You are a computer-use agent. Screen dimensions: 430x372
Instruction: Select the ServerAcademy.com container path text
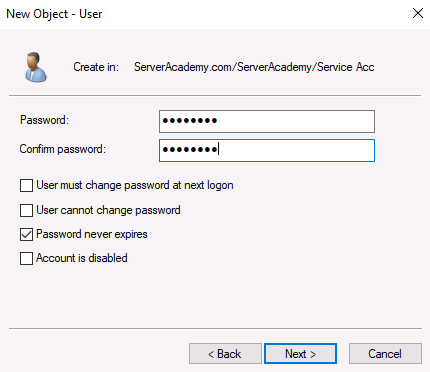(254, 67)
